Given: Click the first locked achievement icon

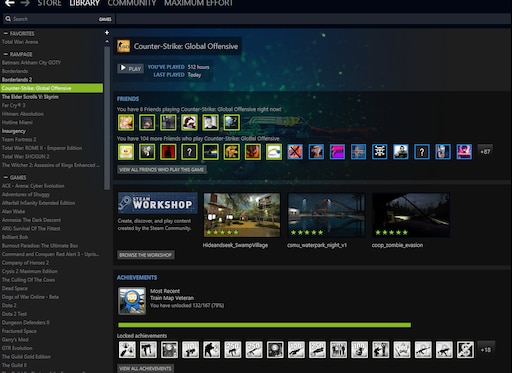Looking at the screenshot, I should pos(127,350).
